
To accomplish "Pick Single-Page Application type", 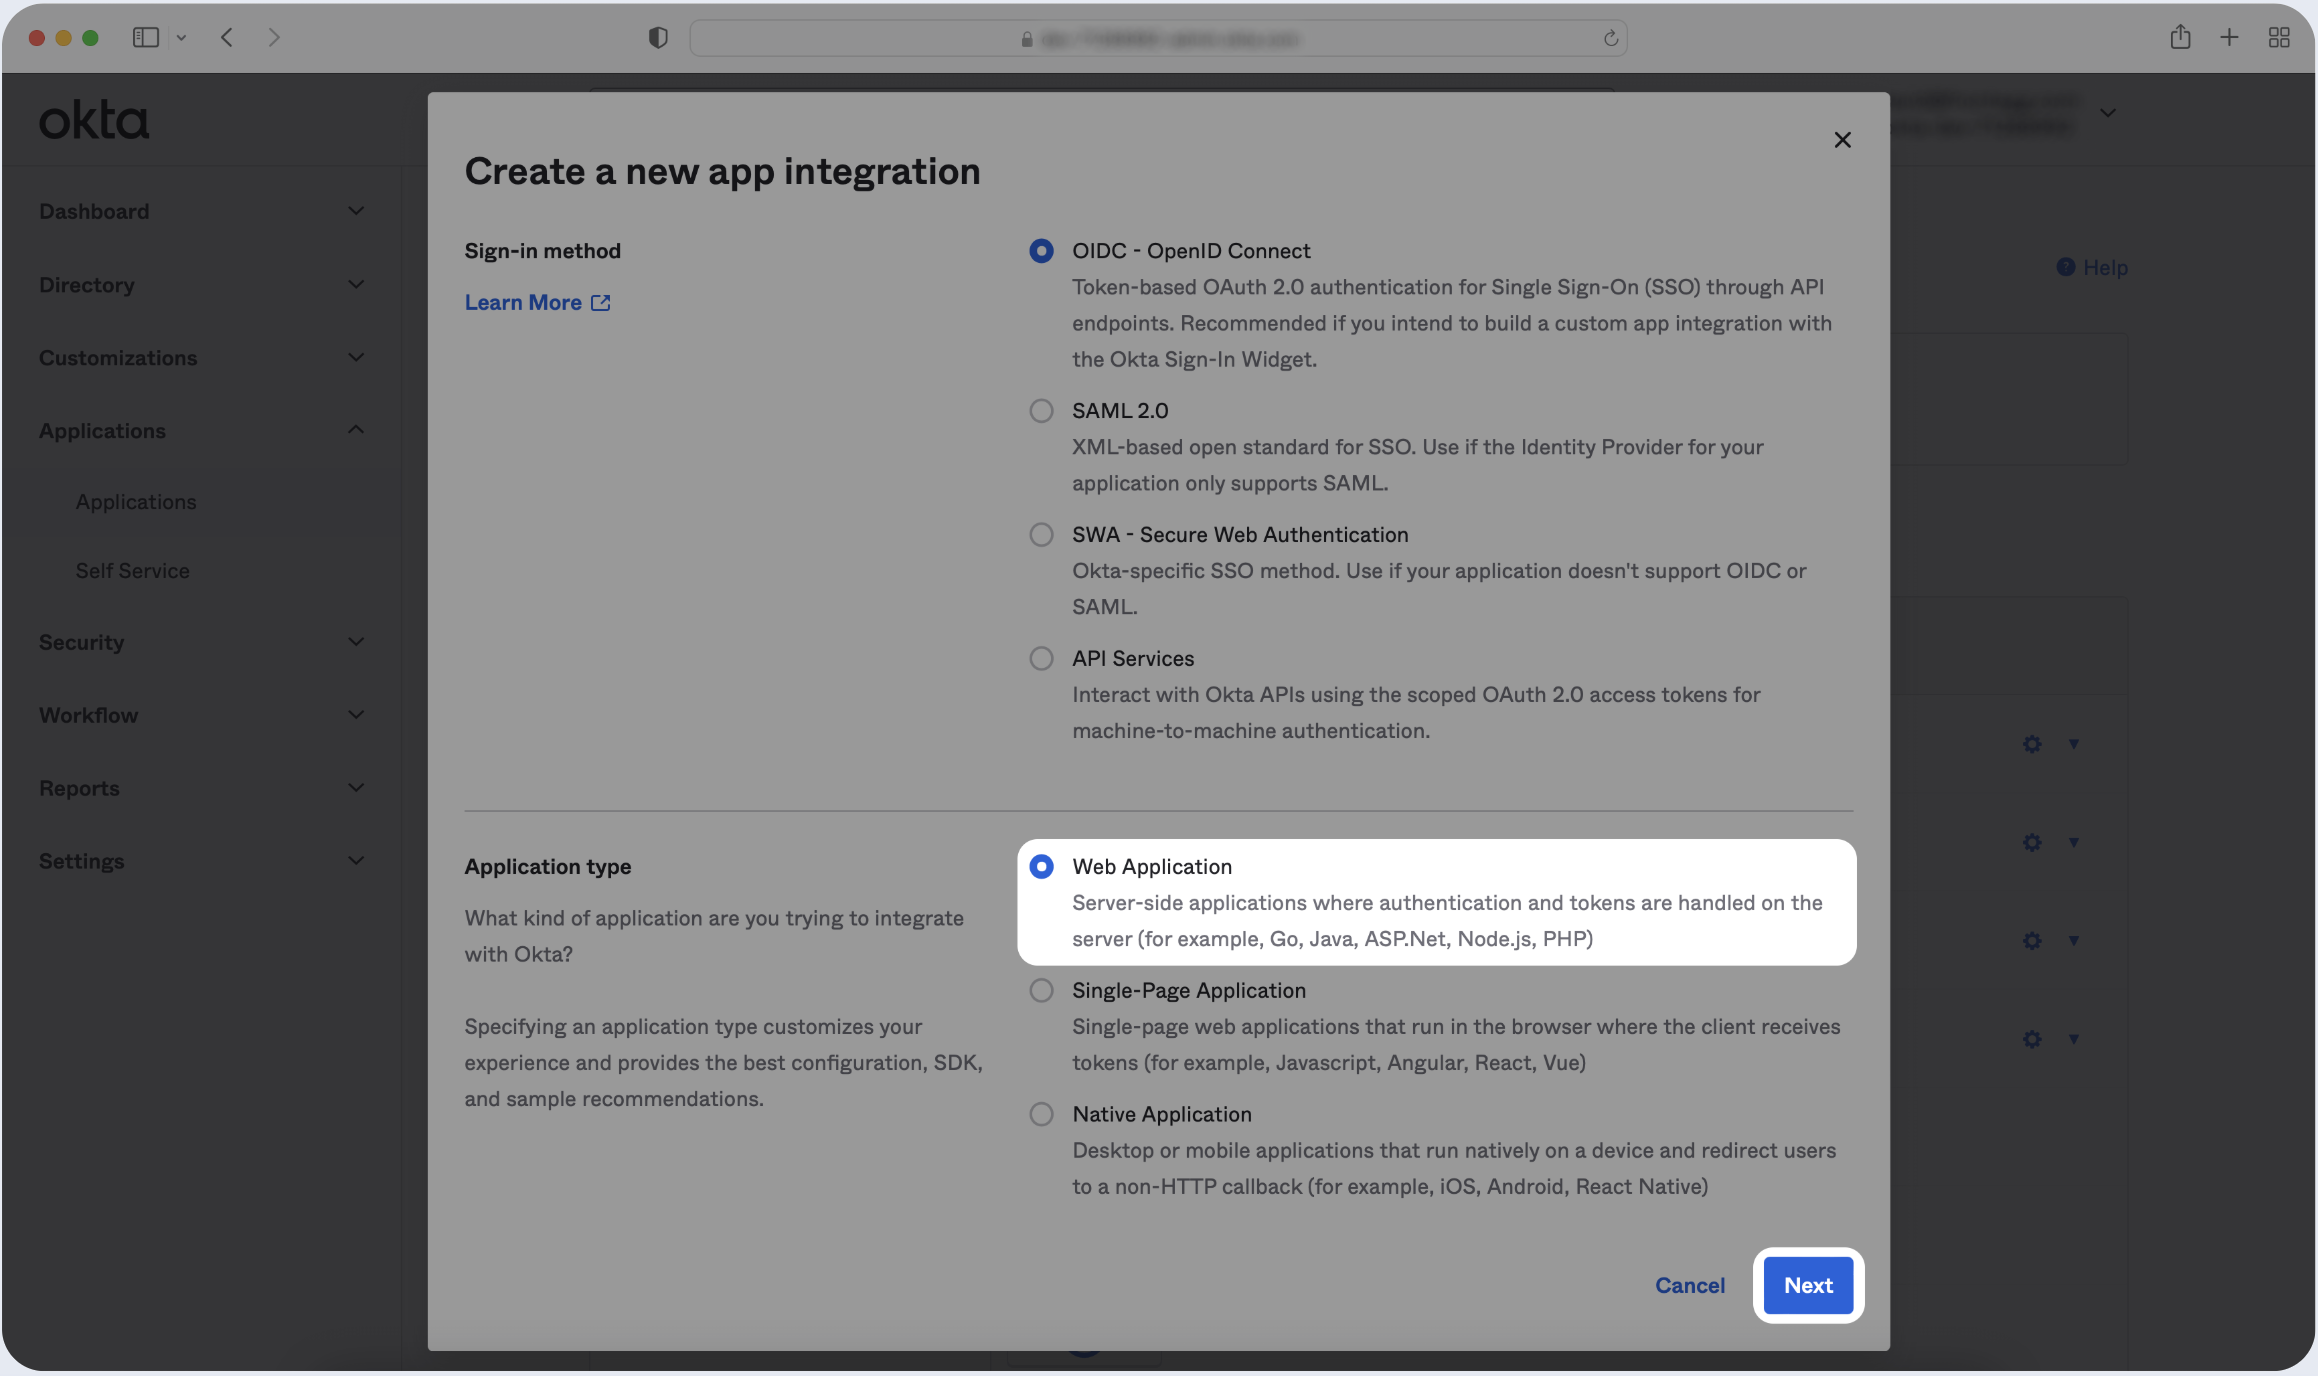I will 1041,991.
